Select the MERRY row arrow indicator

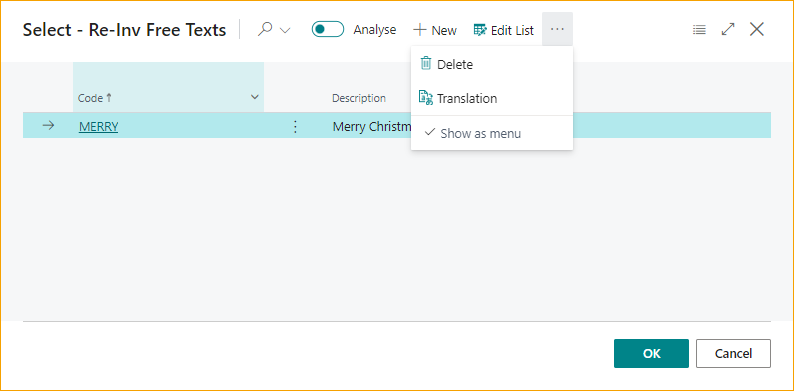click(48, 126)
